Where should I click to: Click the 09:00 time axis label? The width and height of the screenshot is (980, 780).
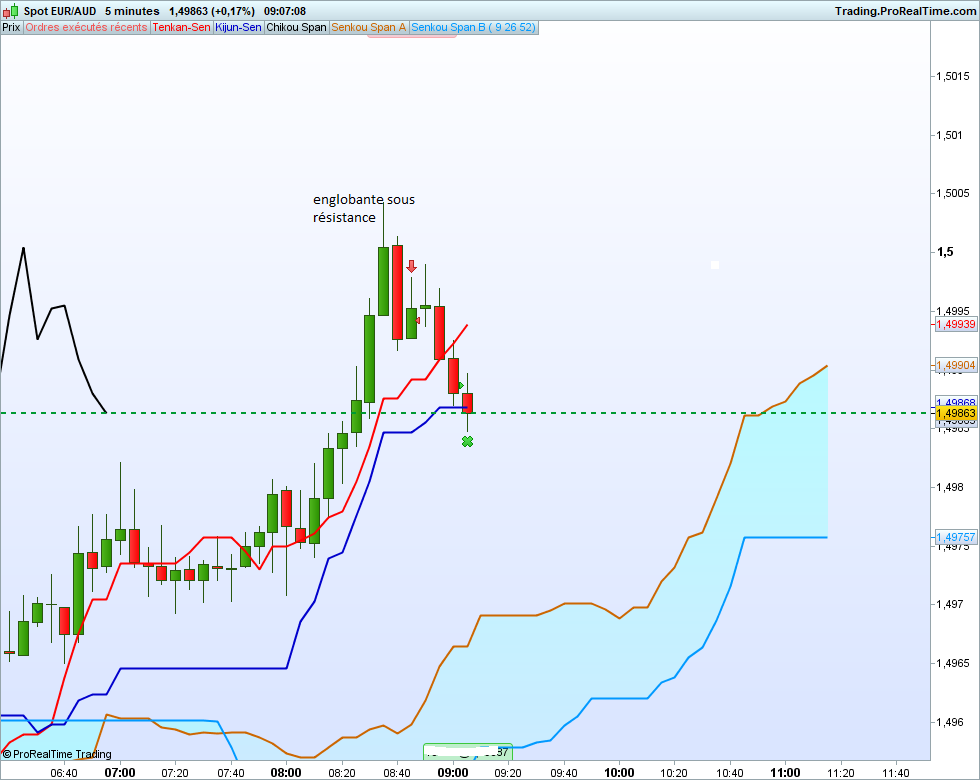(x=452, y=772)
